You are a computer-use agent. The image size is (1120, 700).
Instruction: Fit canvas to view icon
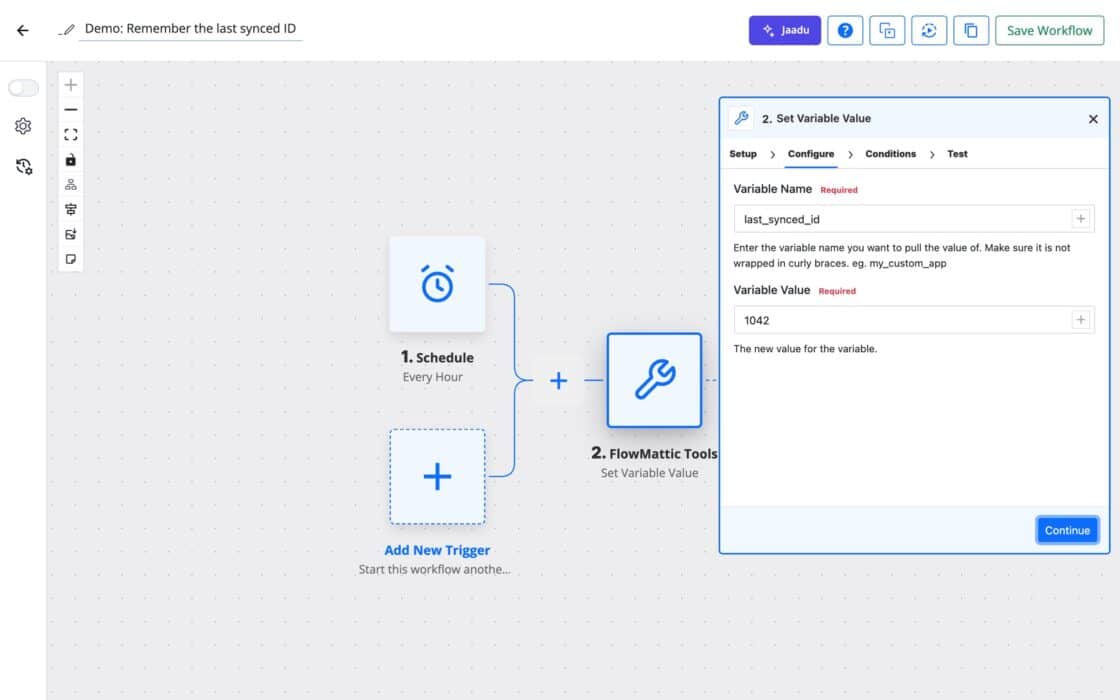pyautogui.click(x=71, y=135)
